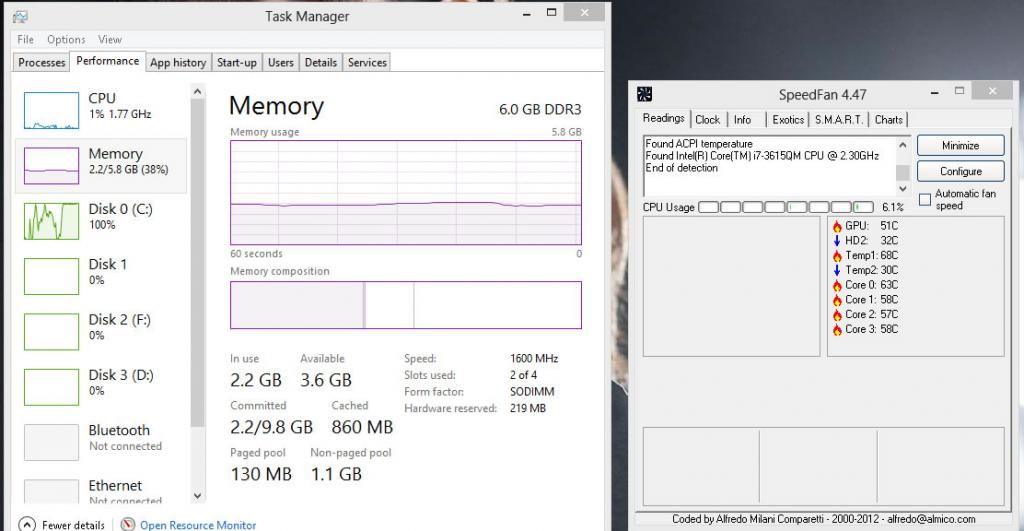Click the SpeedFan fan icon in title bar
1024x531 pixels.
tap(645, 94)
